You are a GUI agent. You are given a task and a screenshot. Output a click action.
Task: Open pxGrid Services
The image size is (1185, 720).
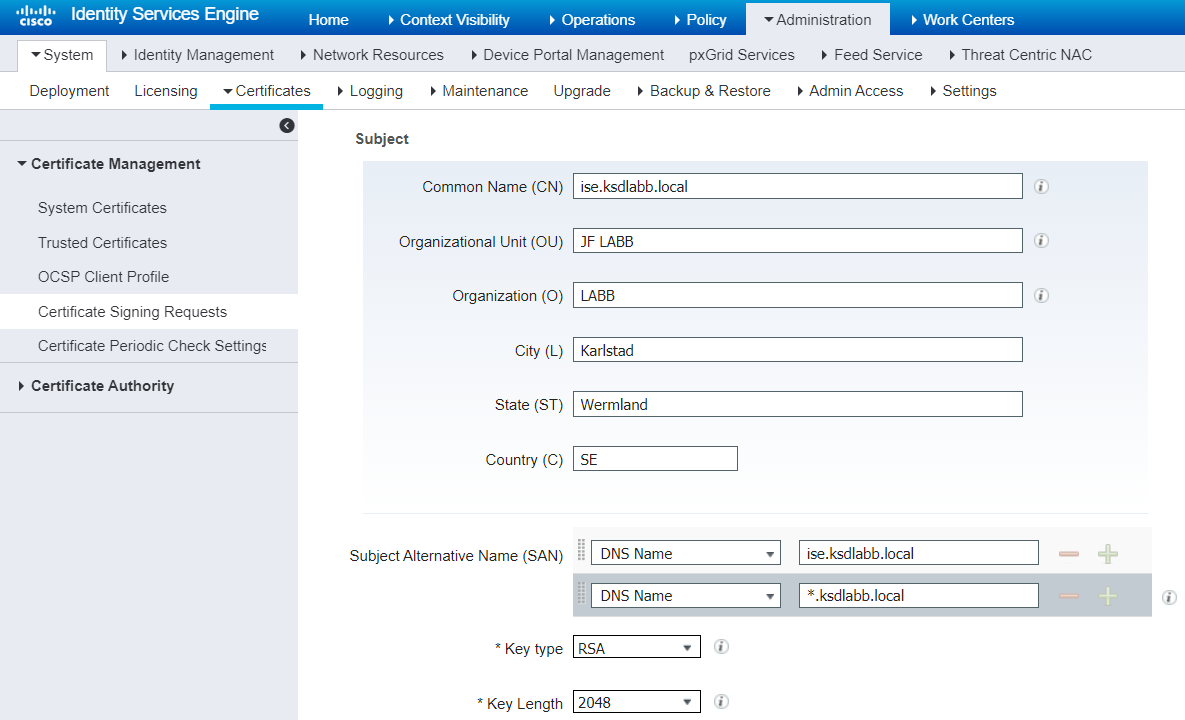coord(741,55)
